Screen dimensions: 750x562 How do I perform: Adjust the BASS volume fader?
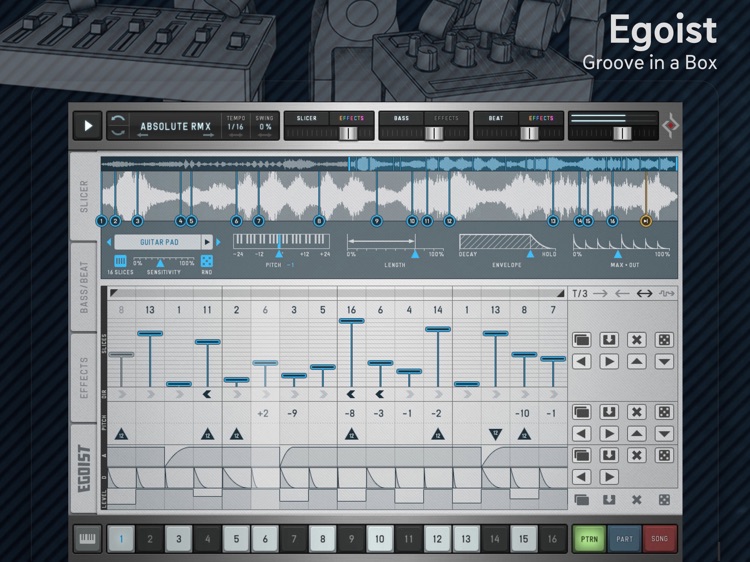433,133
